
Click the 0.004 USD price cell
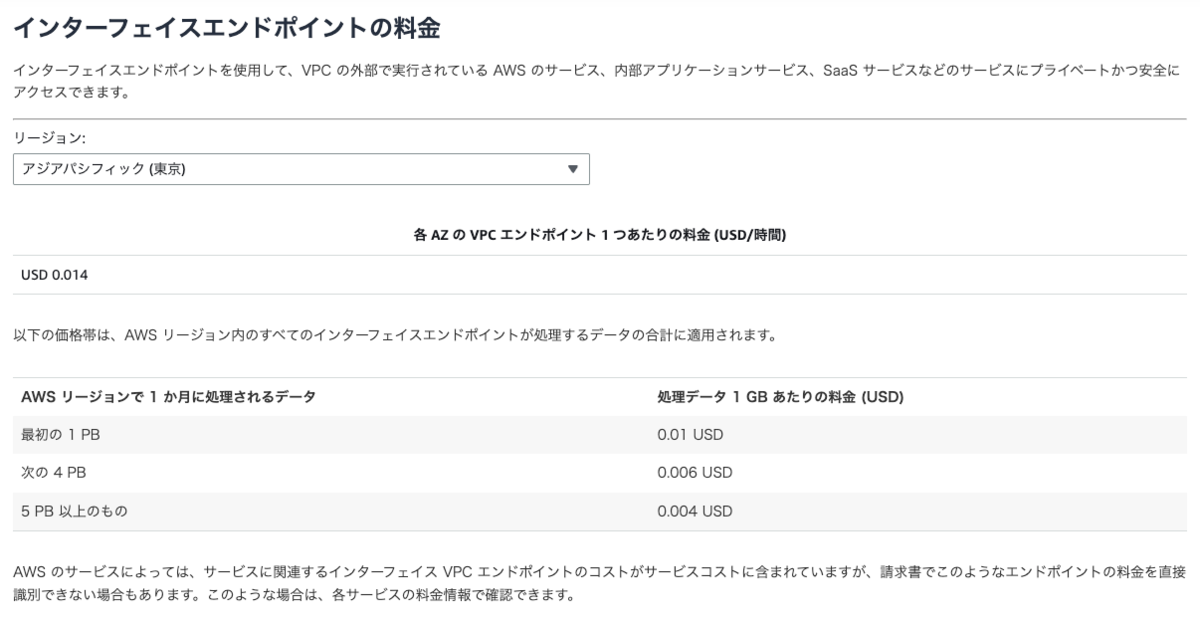pyautogui.click(x=695, y=511)
